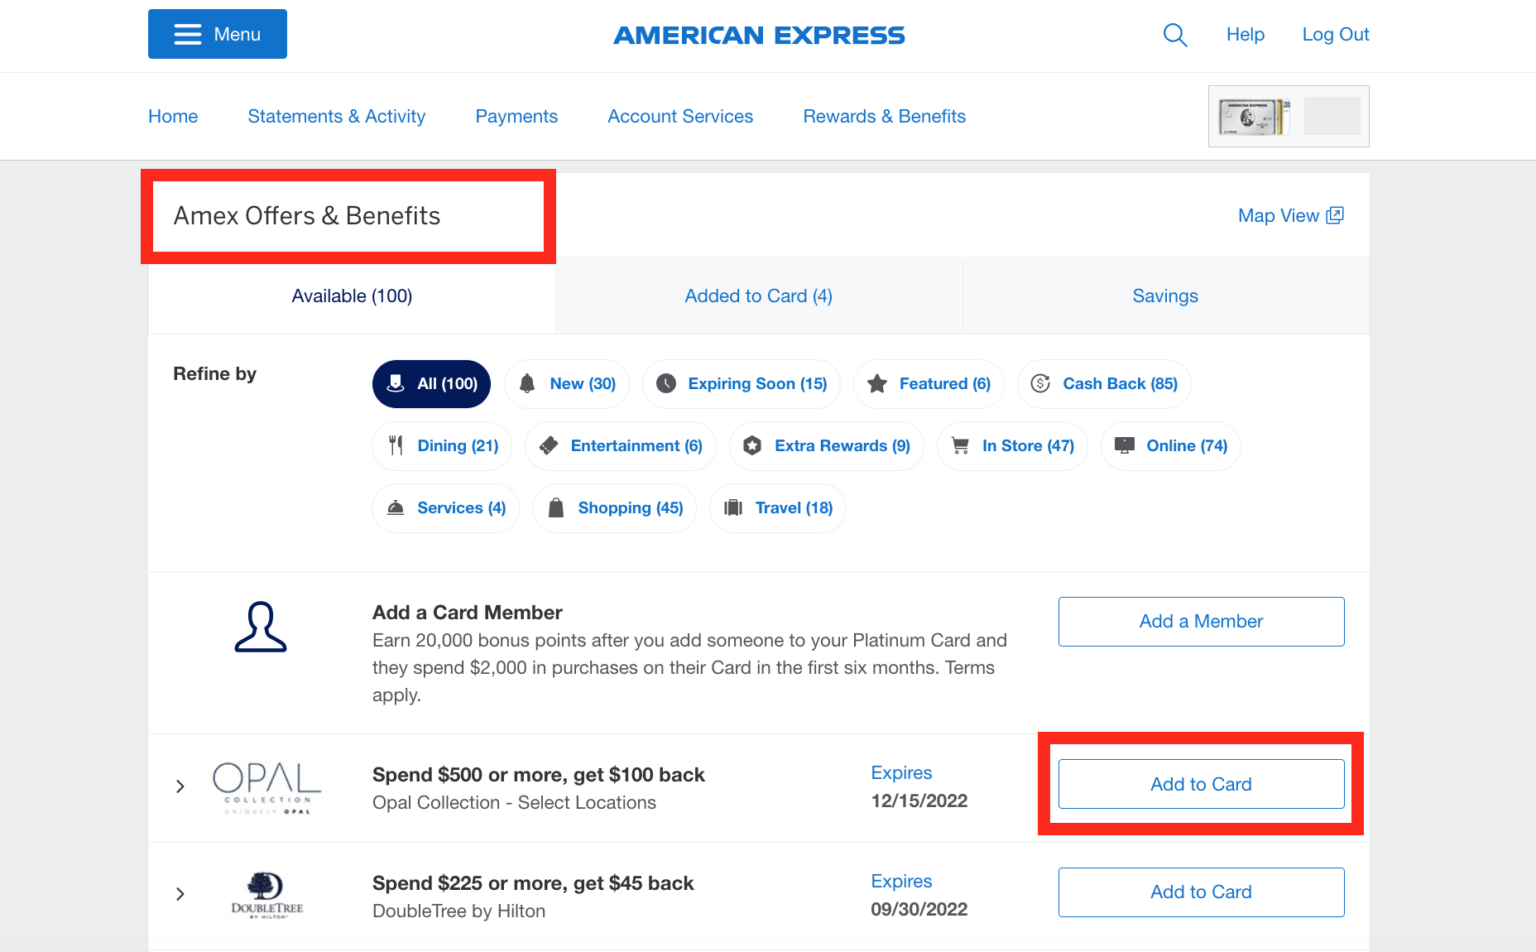Expand the DoubleTree by Hilton offer
Image resolution: width=1536 pixels, height=952 pixels.
click(180, 895)
